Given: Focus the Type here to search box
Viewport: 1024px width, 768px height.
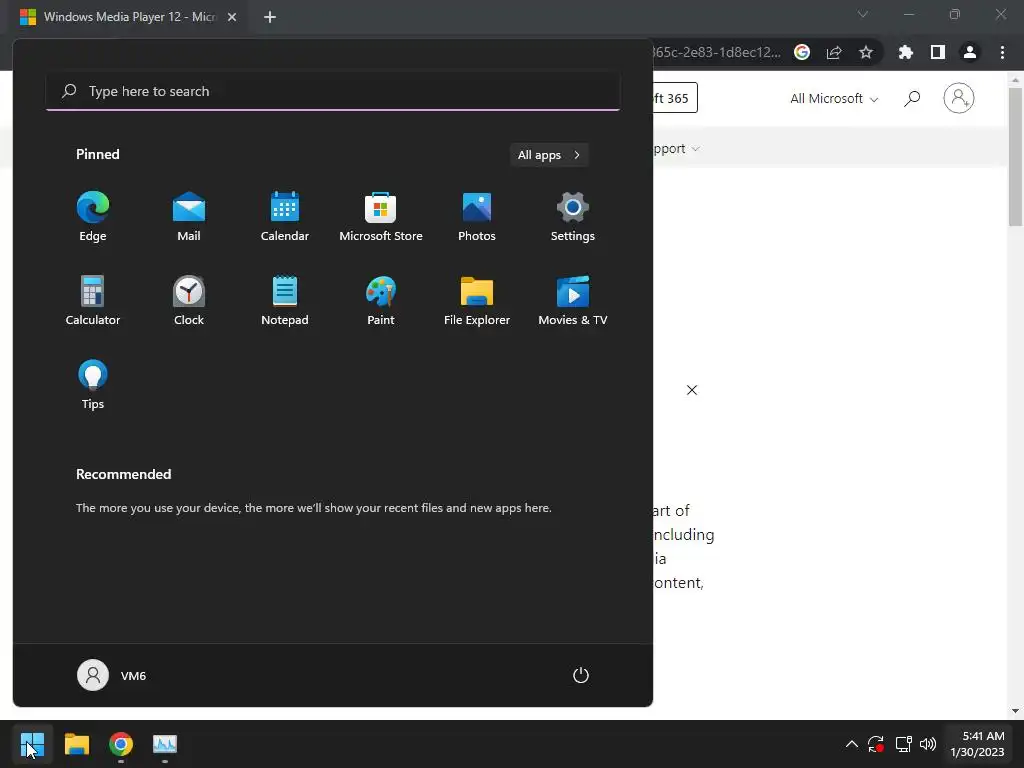Looking at the screenshot, I should (x=333, y=91).
